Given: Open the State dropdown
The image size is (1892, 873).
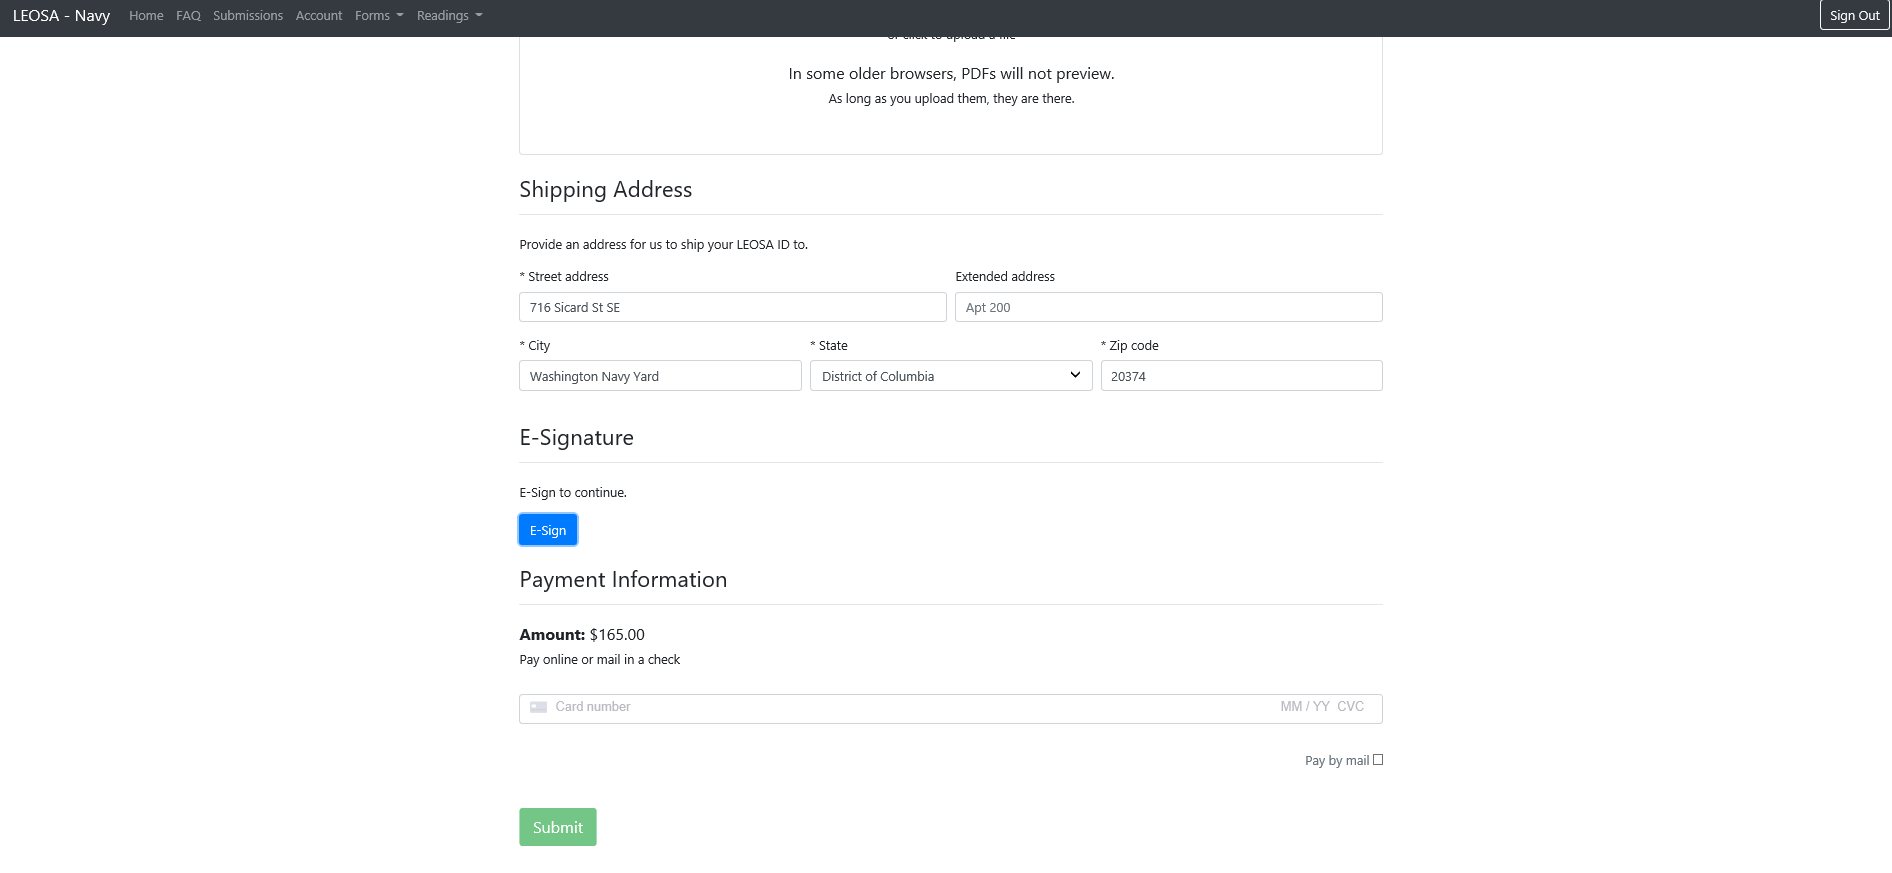Looking at the screenshot, I should tap(950, 376).
